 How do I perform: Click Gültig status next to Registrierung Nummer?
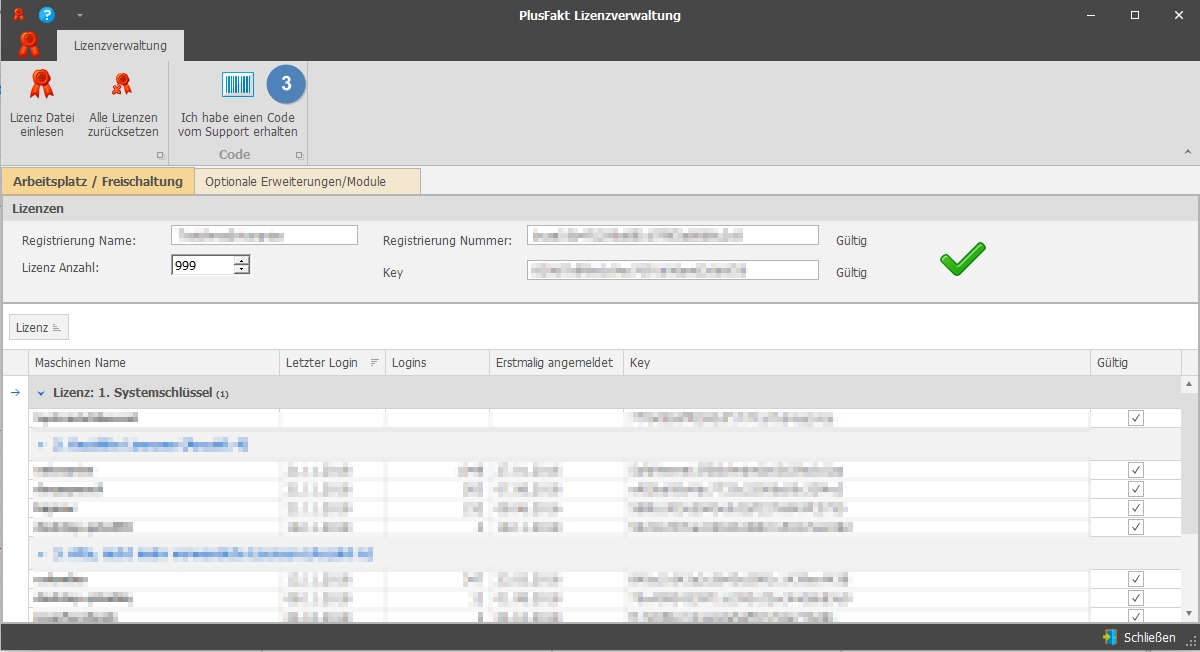click(x=851, y=240)
